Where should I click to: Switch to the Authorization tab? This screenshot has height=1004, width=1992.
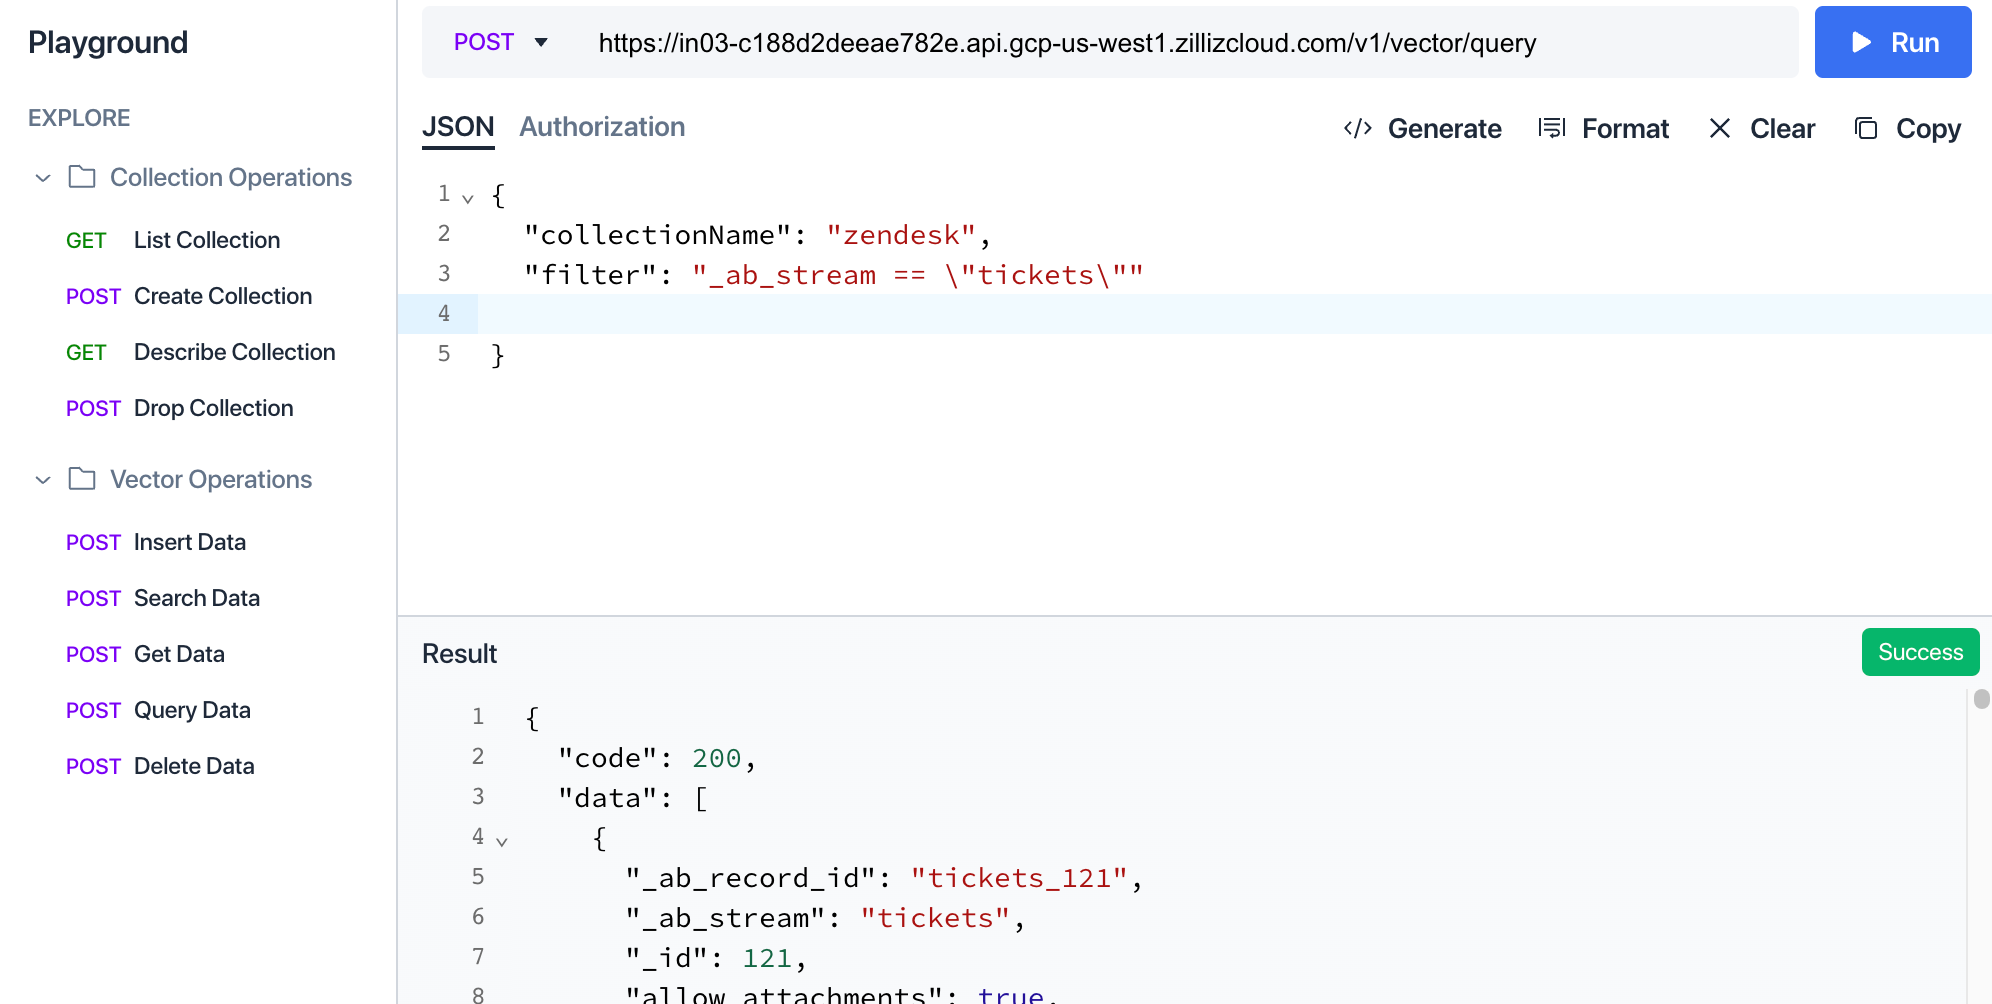point(601,127)
